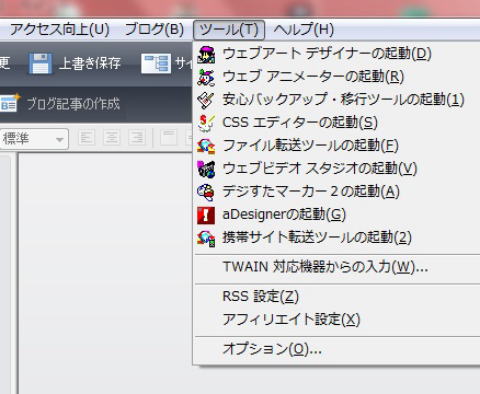Click the ウェブアート デザイナー launch icon
Screen dimensions: 480x394
[206, 55]
